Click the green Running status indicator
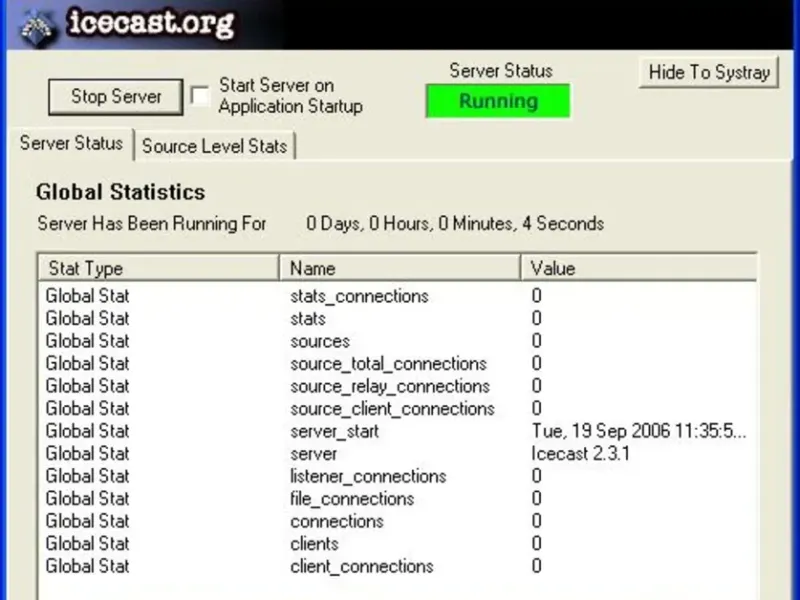Screen dimensions: 800x600 (x=498, y=101)
